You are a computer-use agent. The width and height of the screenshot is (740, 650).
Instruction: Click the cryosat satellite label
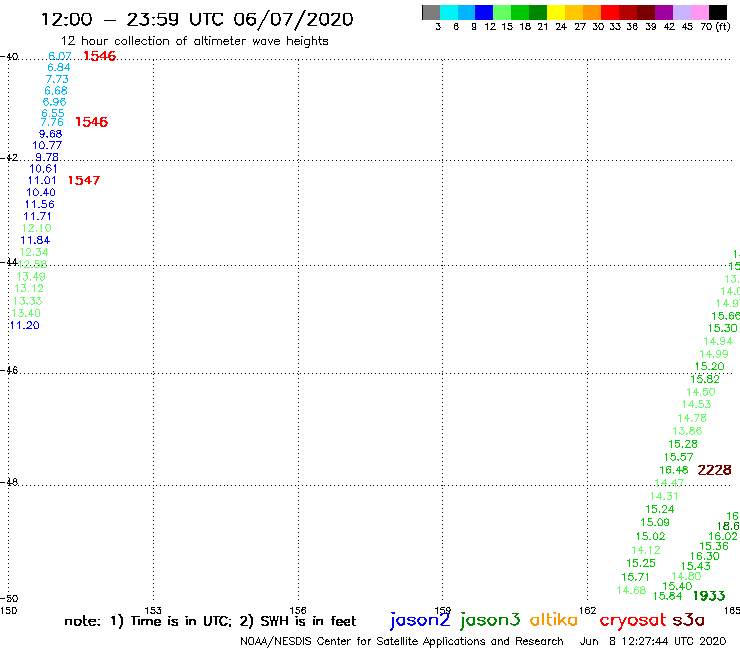click(x=633, y=621)
